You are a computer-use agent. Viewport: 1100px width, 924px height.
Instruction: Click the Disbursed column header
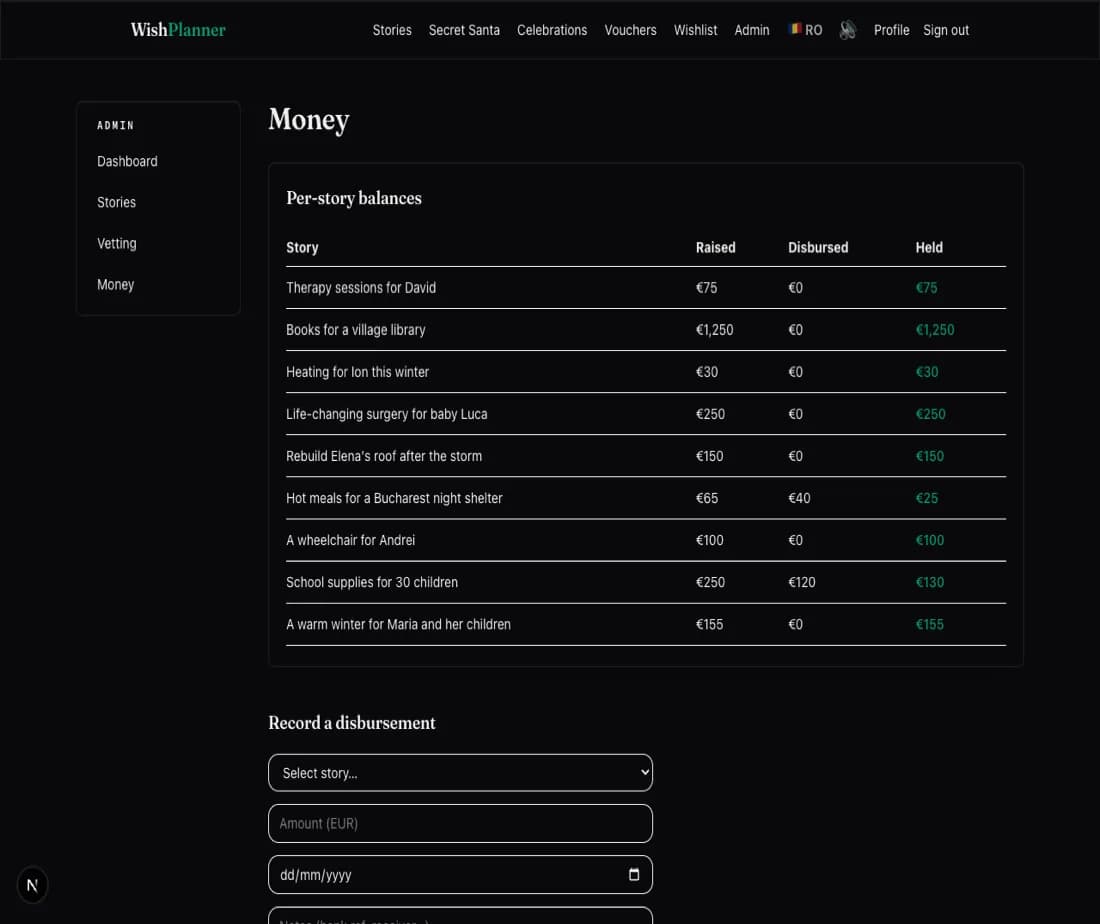click(x=818, y=248)
